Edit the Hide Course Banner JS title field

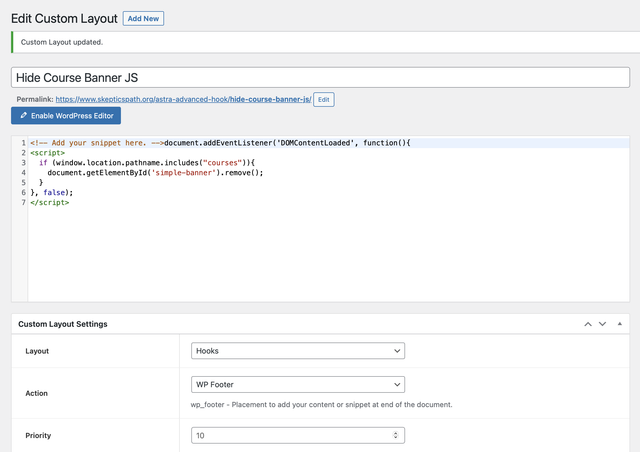click(x=320, y=78)
